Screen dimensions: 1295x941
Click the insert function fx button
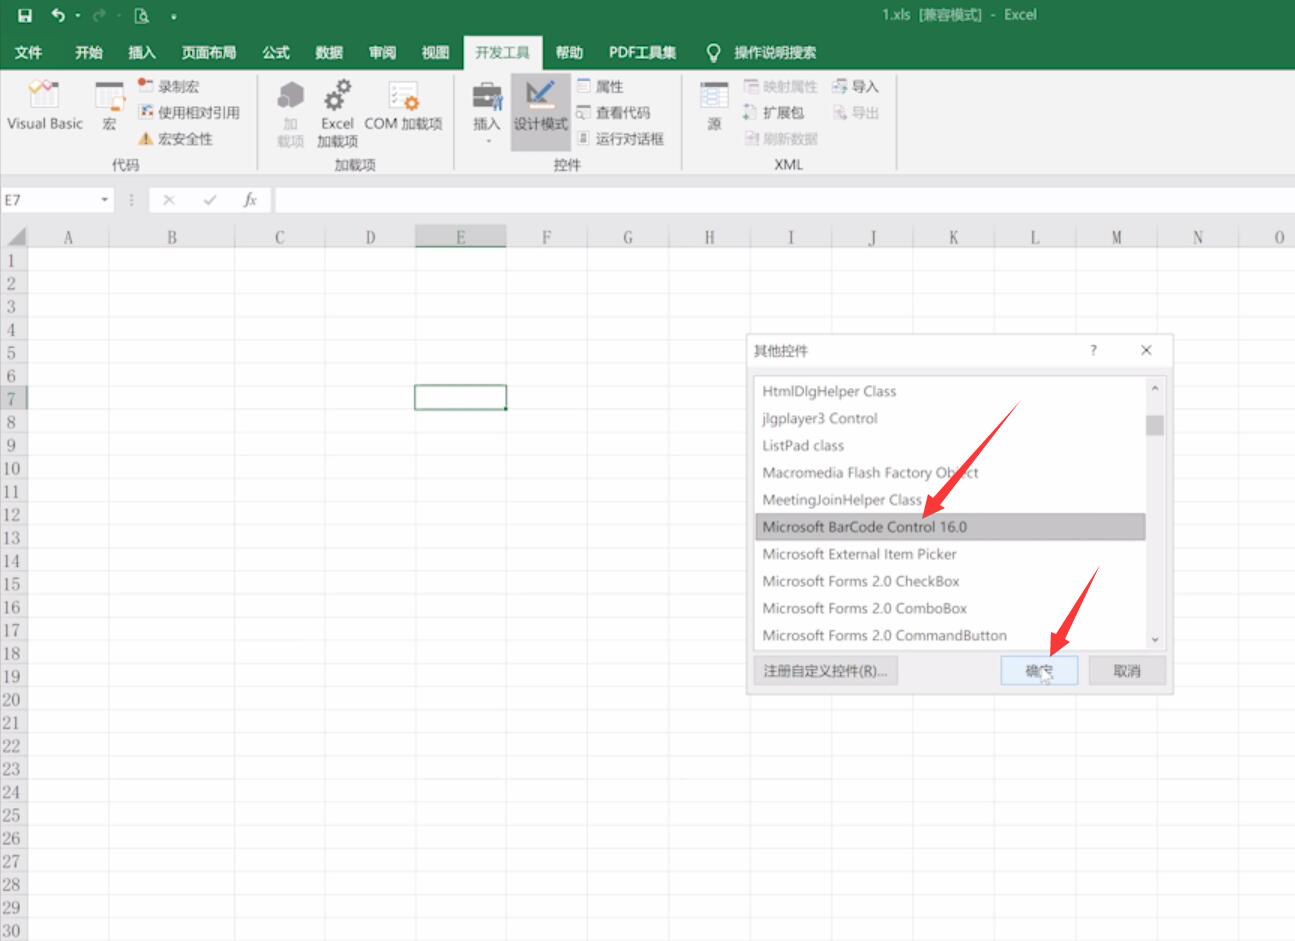pyautogui.click(x=250, y=200)
